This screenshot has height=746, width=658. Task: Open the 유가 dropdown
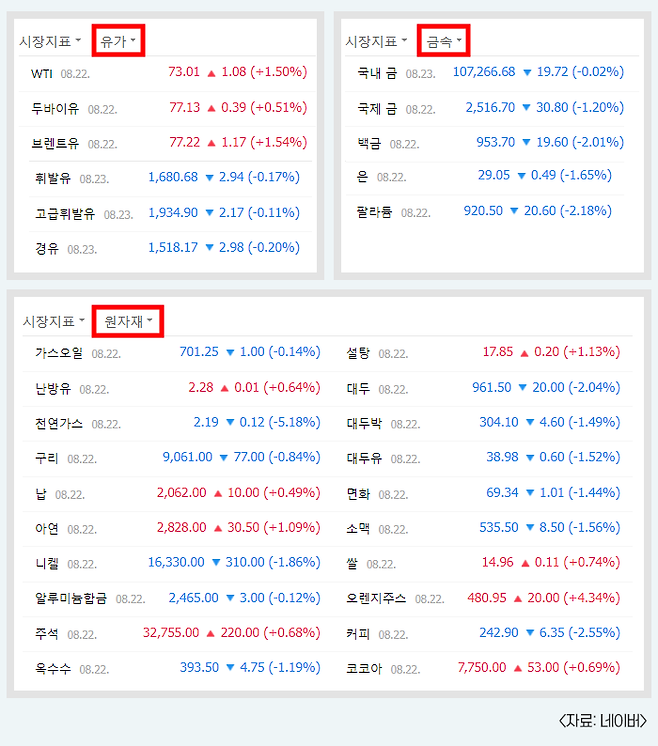(118, 41)
